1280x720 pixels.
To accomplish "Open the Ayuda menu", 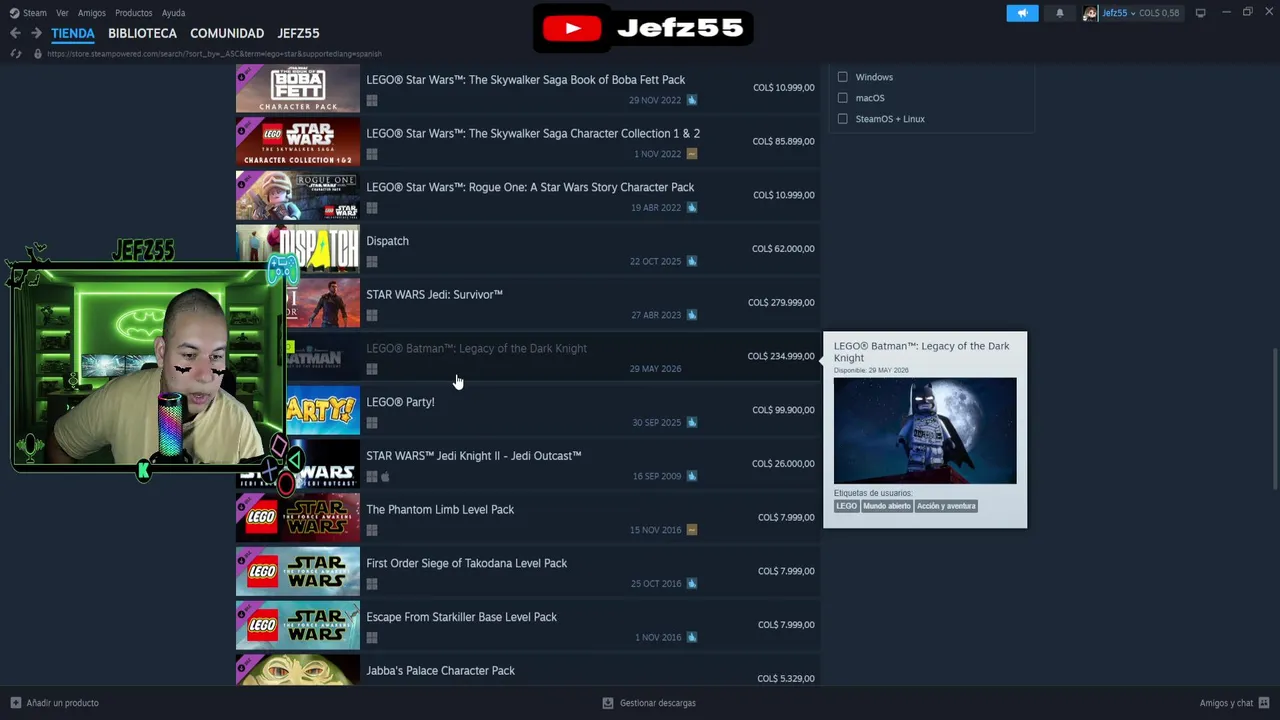I will pyautogui.click(x=173, y=13).
